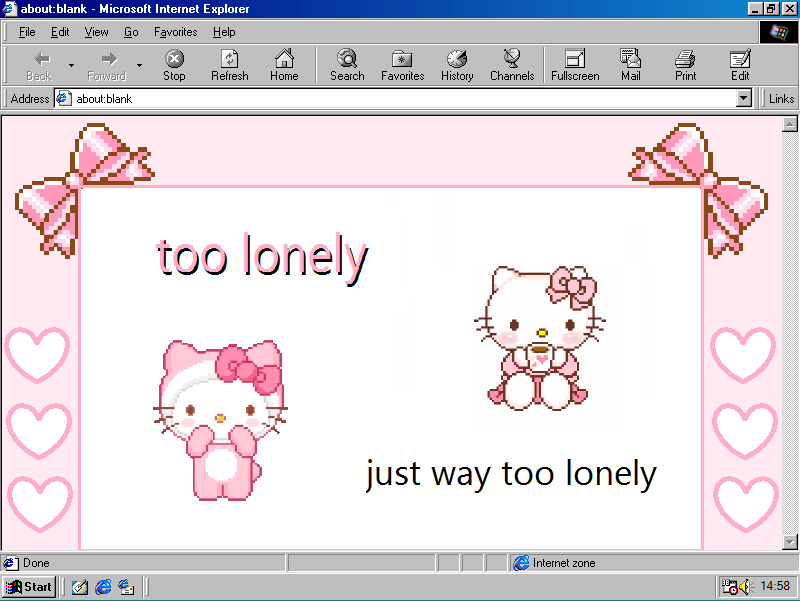Click the Internet zone status icon
Screen dimensions: 800x601
(521, 563)
